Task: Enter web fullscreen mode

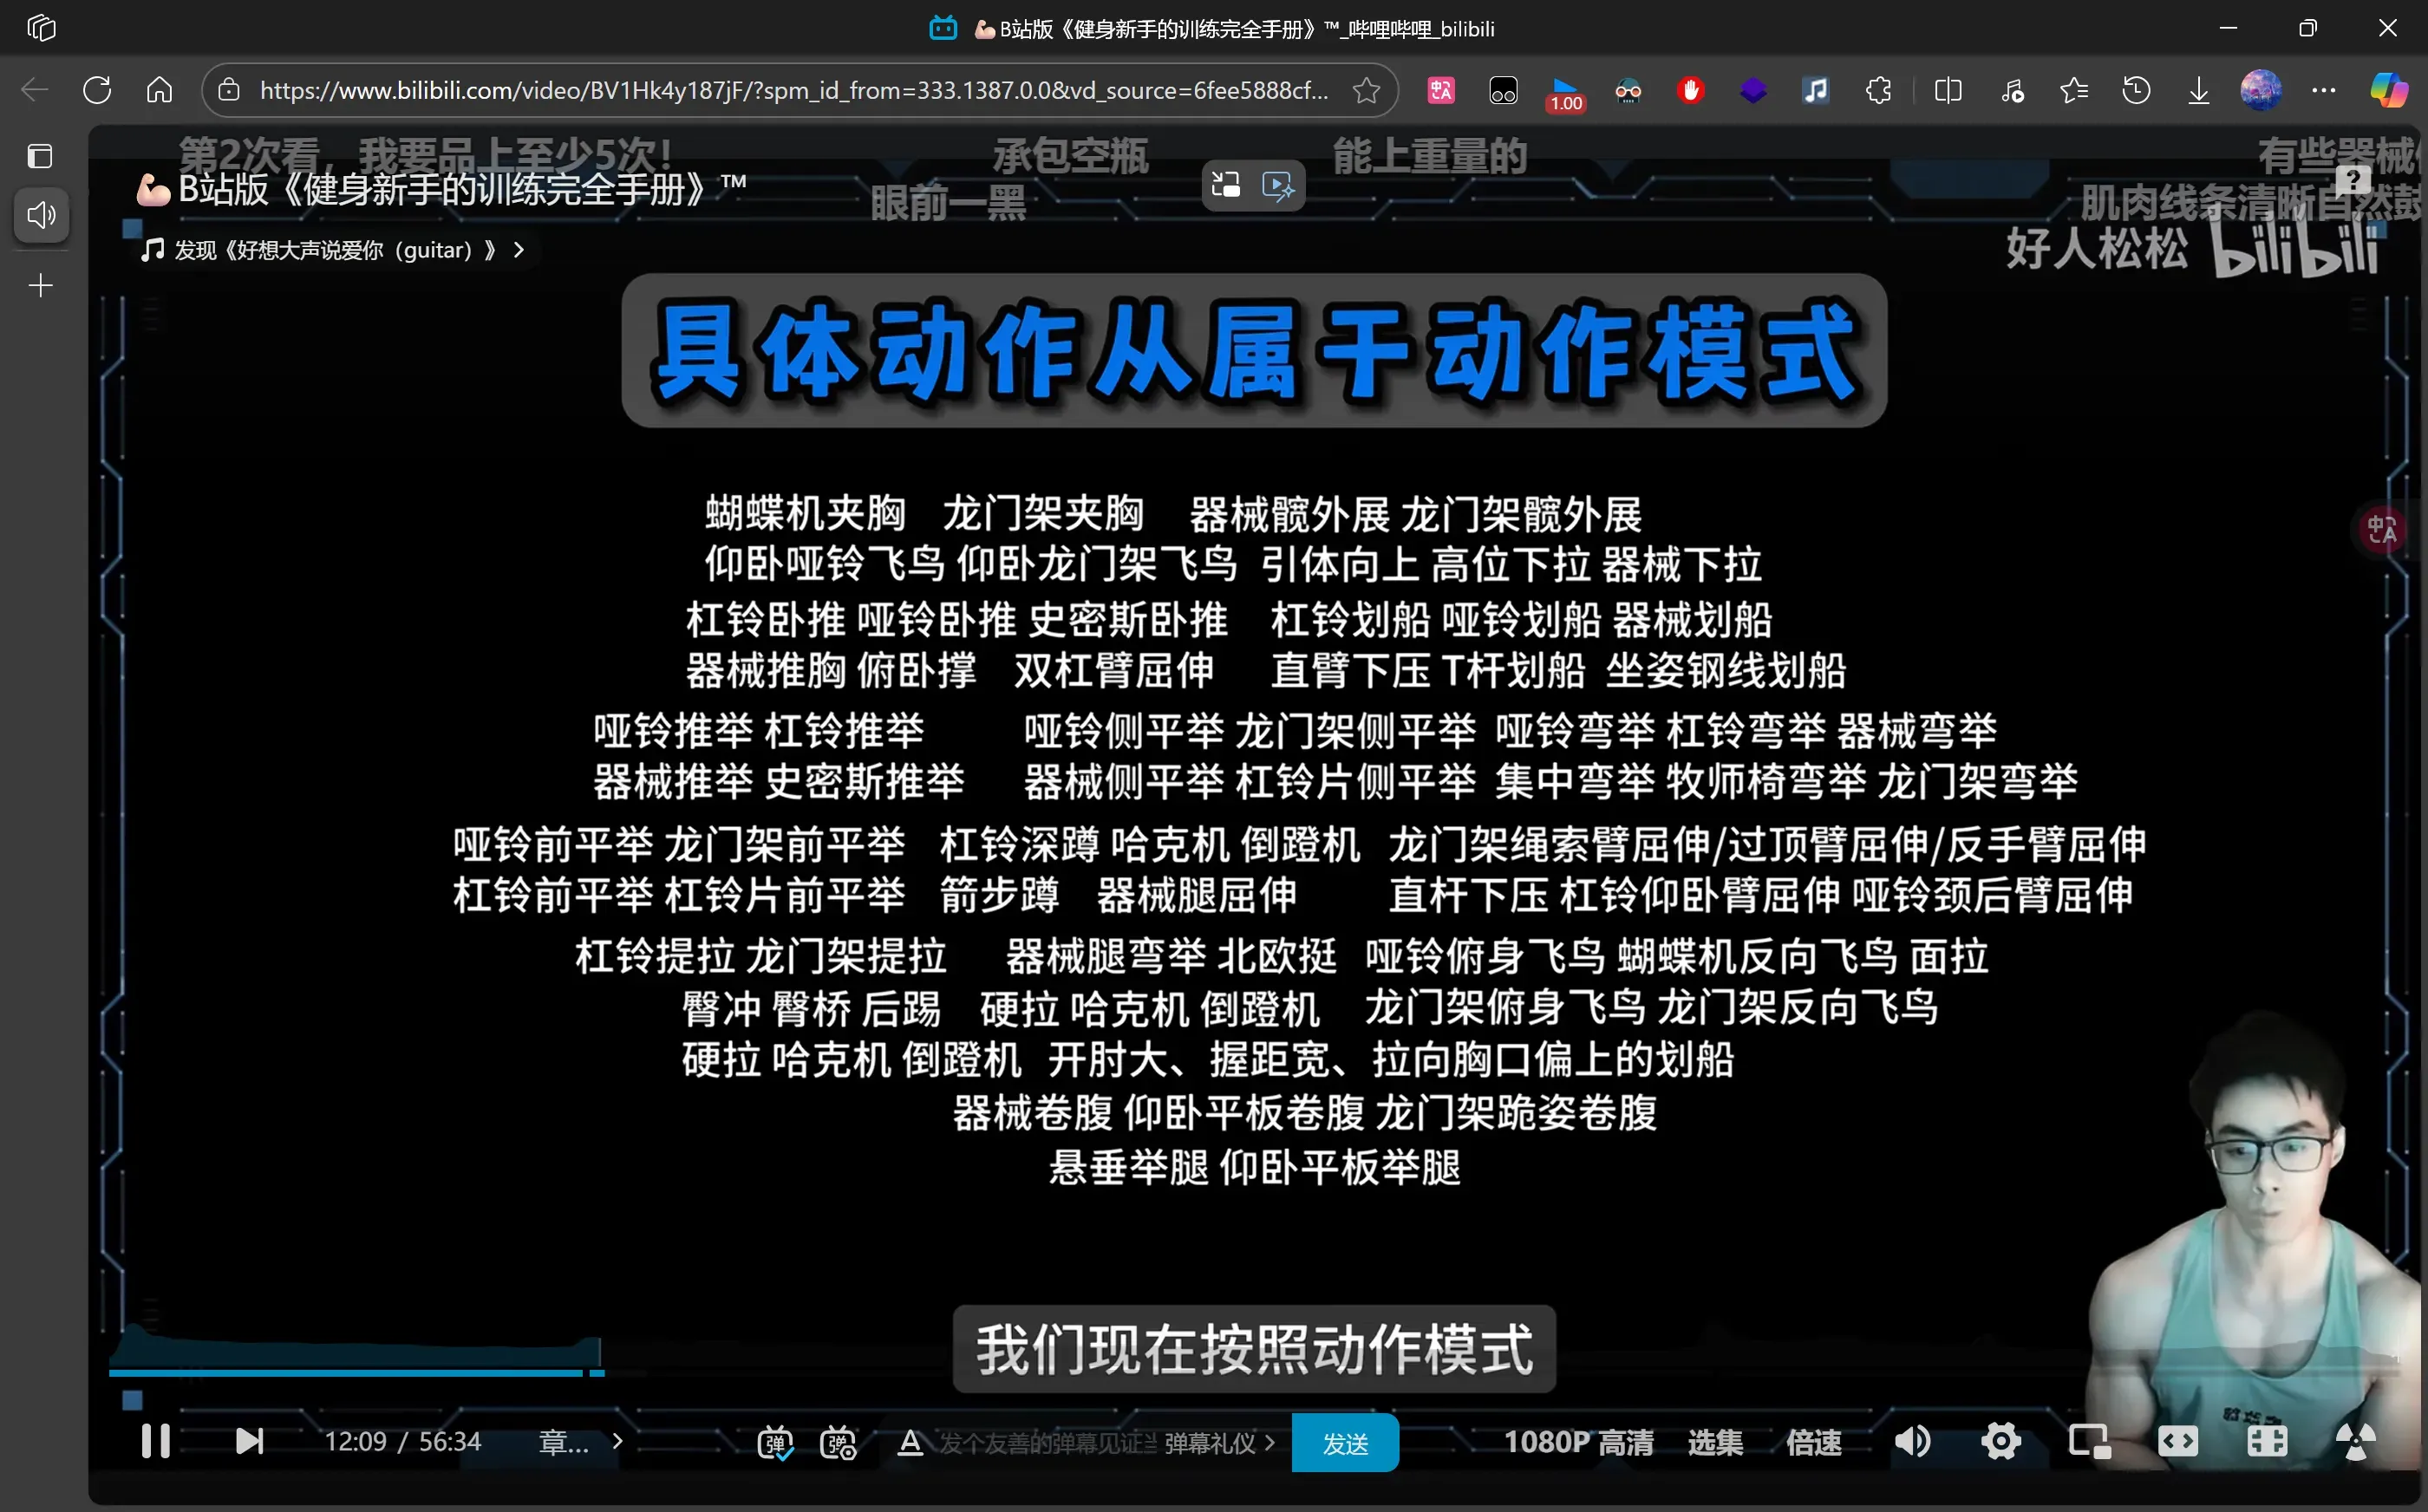Action: point(2266,1441)
